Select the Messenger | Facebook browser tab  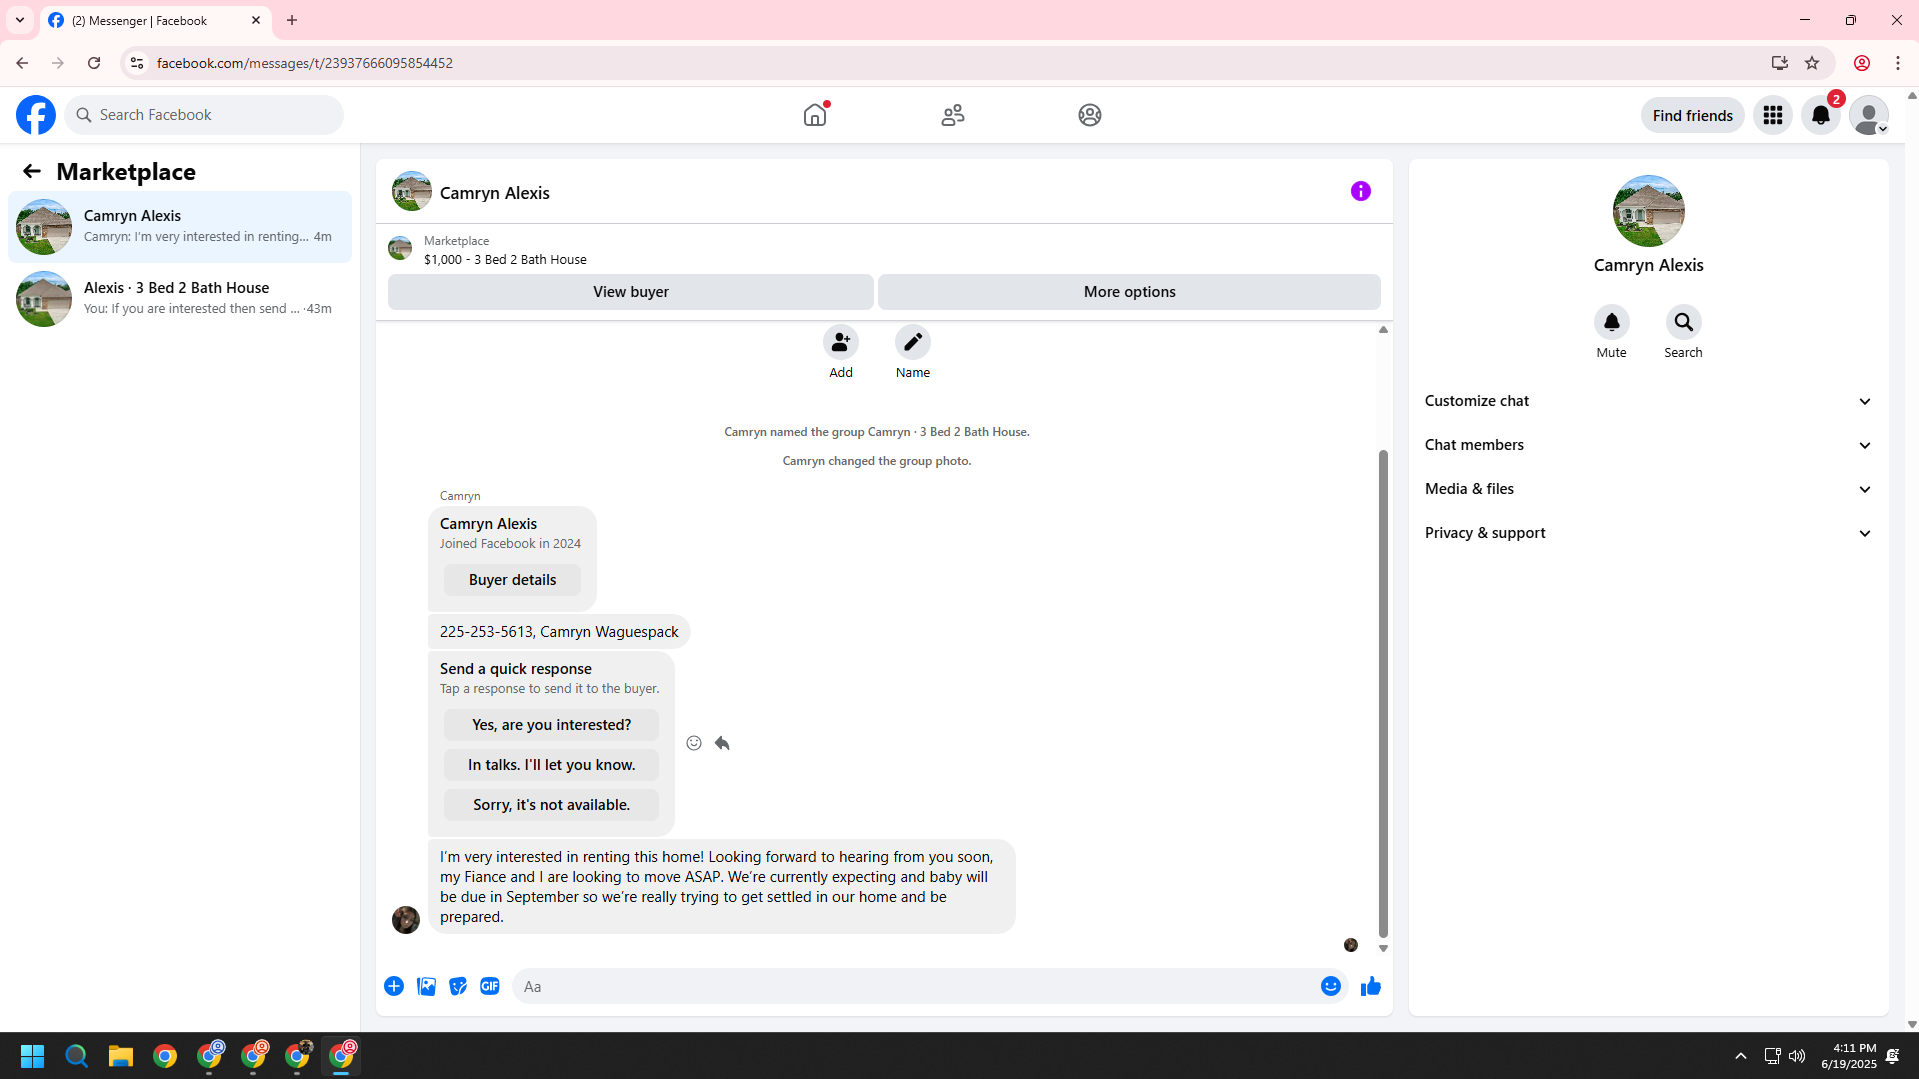(x=156, y=20)
